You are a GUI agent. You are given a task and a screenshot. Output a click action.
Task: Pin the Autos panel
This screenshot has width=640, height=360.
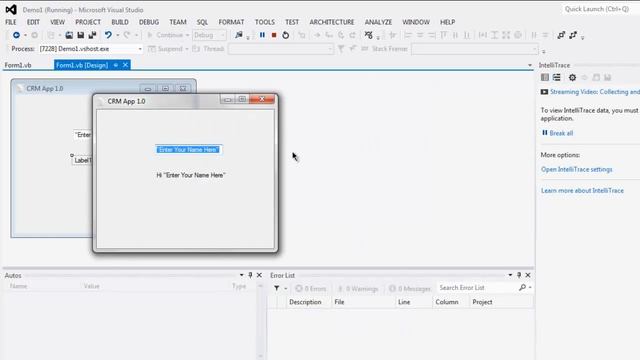point(250,275)
